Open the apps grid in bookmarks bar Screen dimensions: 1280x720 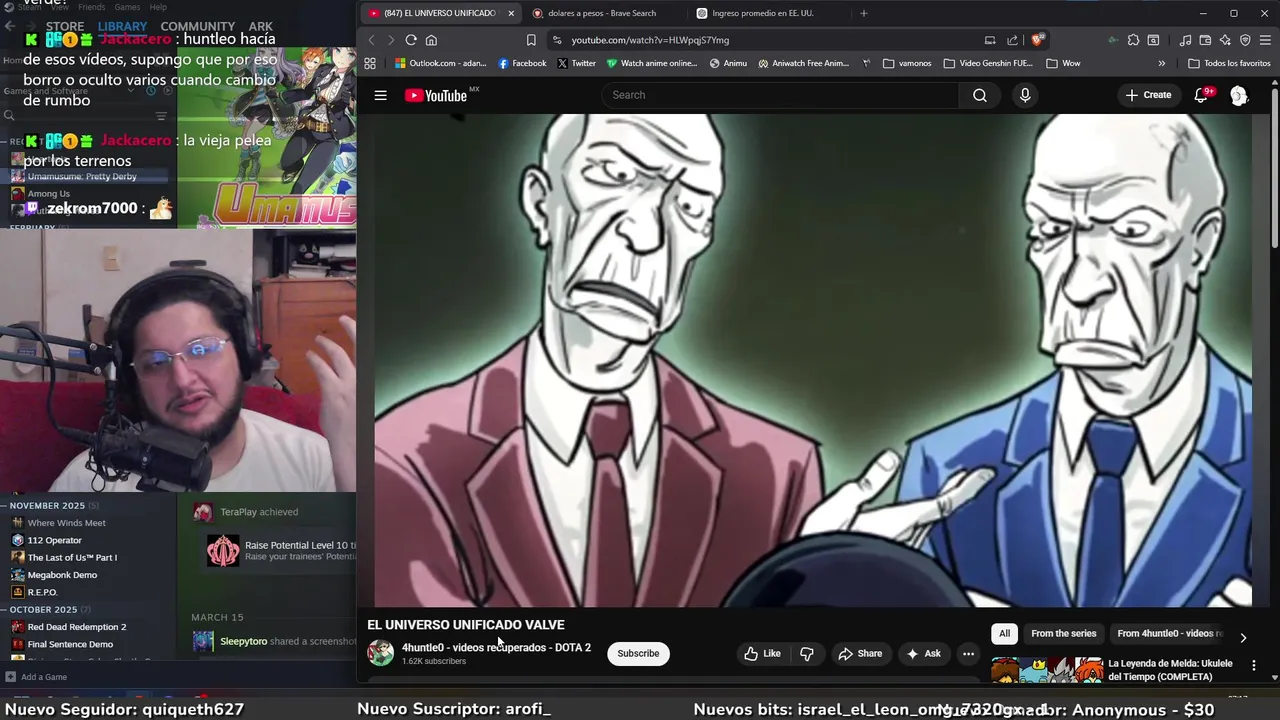click(x=370, y=63)
